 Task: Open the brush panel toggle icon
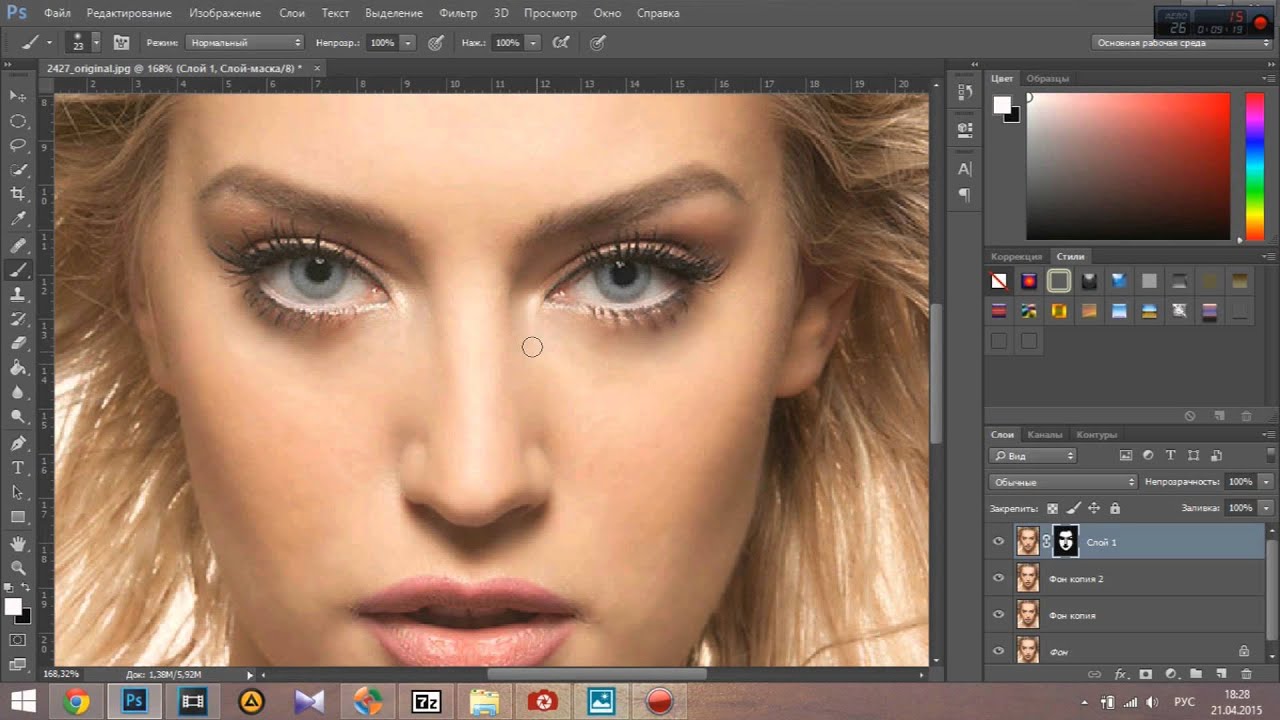[122, 43]
